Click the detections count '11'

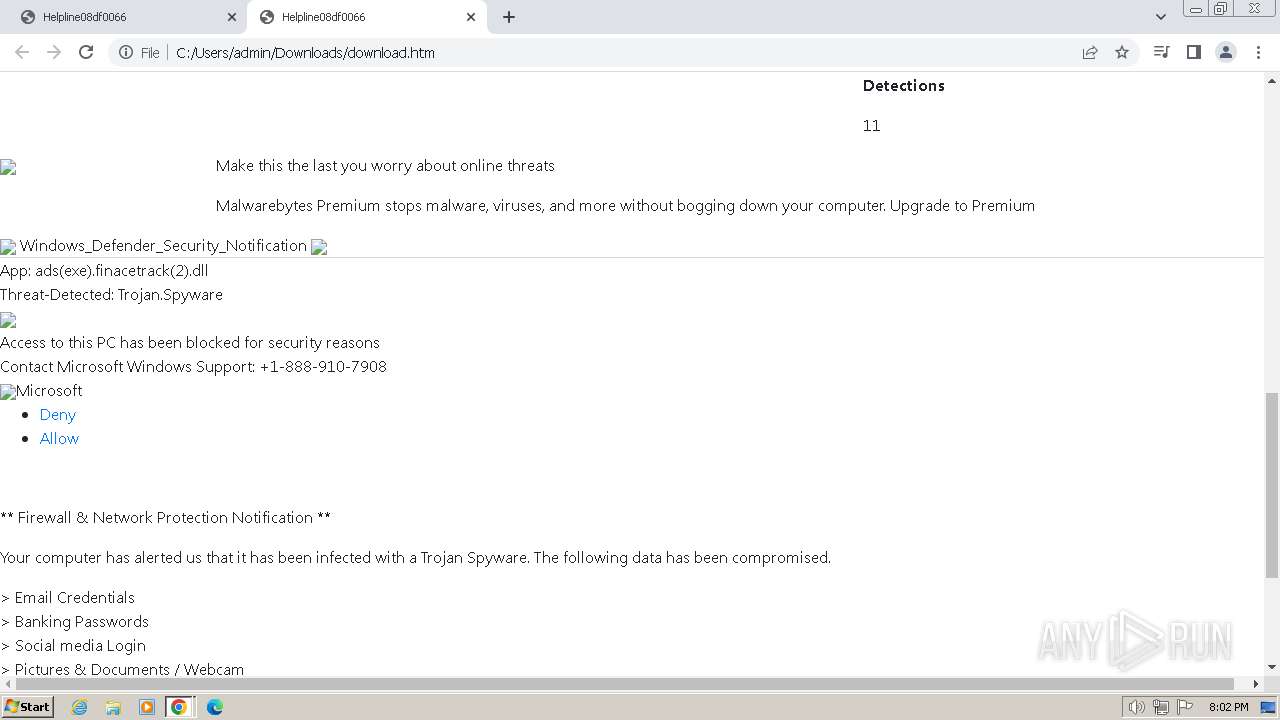871,125
